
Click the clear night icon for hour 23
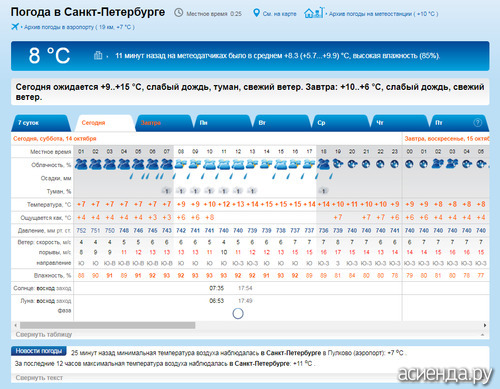coord(395,164)
